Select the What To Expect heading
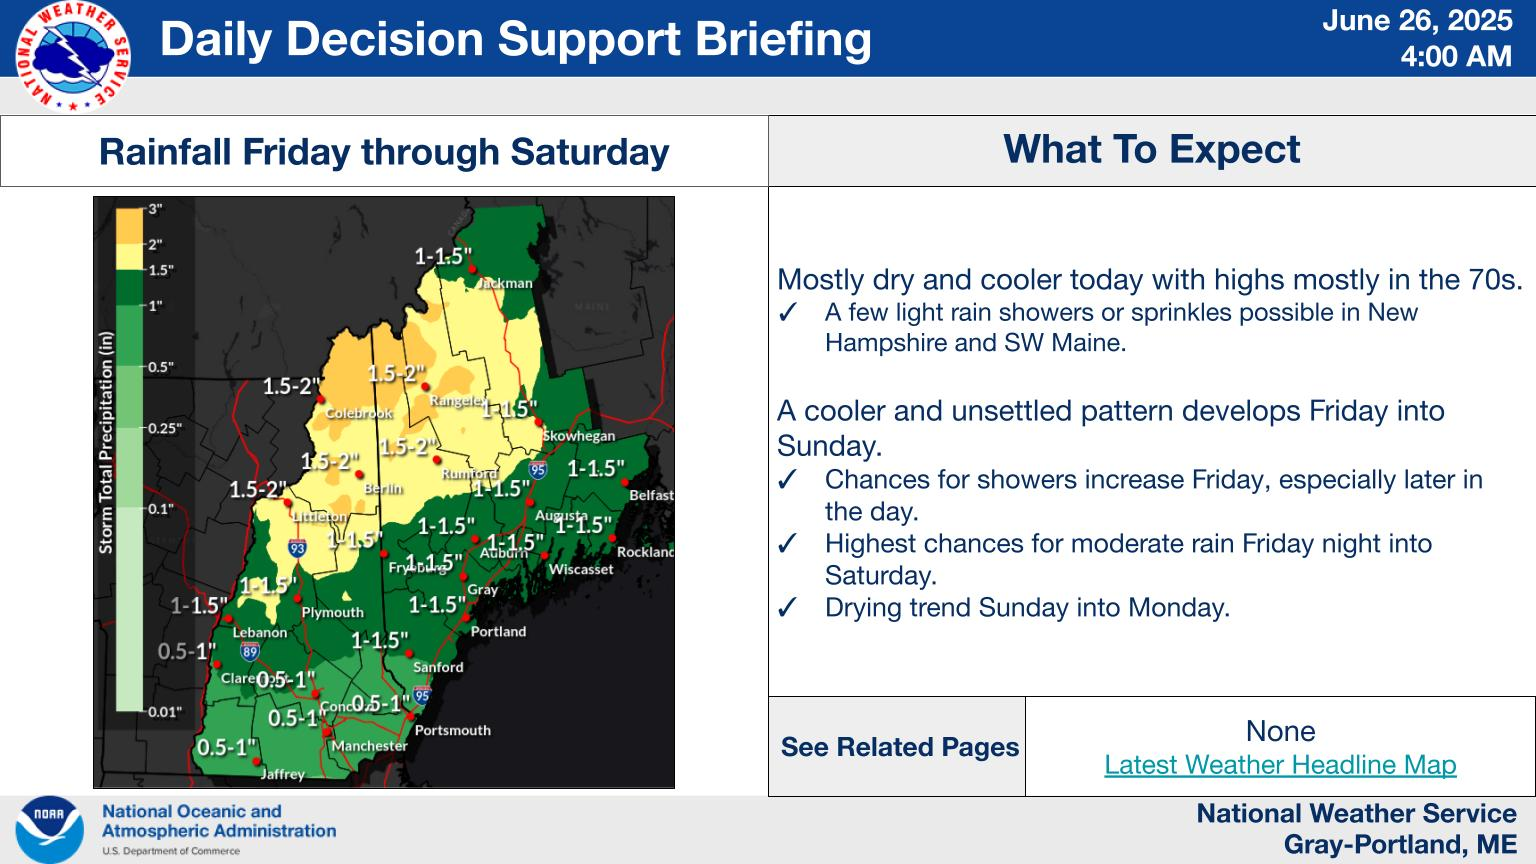 click(1152, 149)
